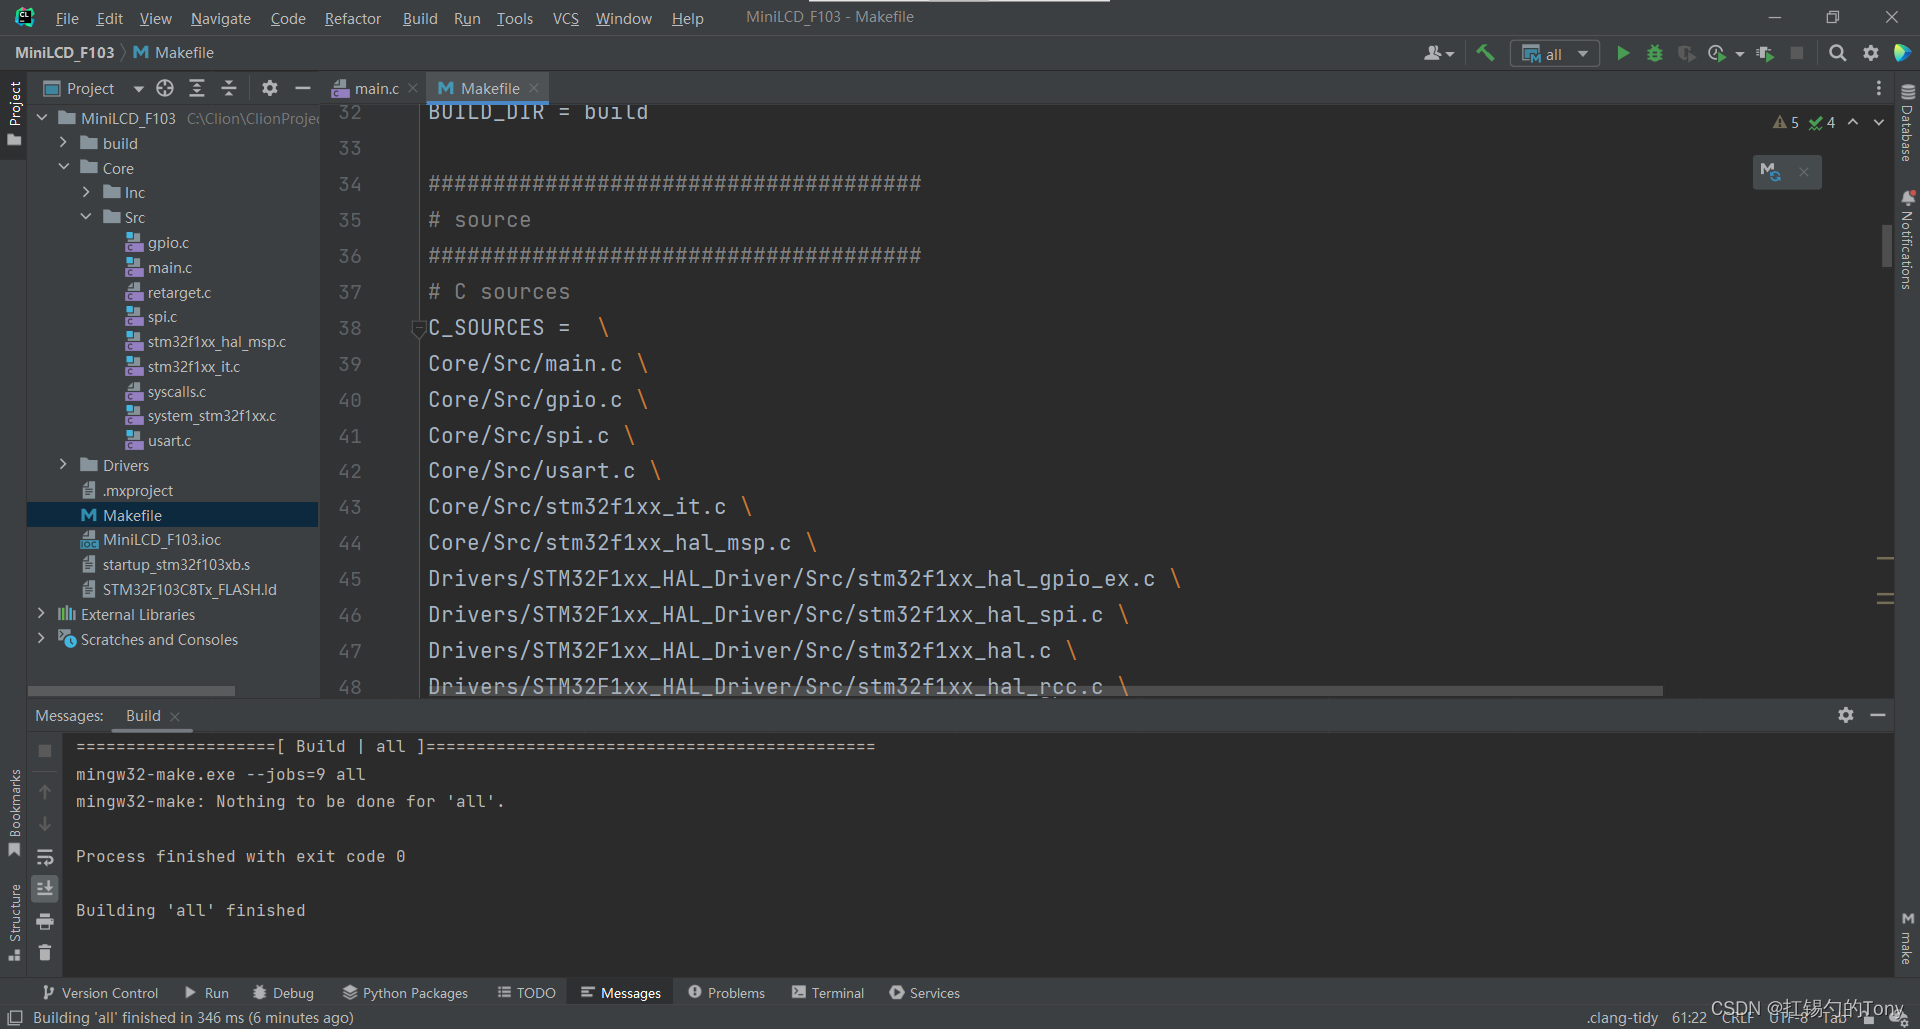The width and height of the screenshot is (1920, 1029).
Task: Open editor tabs three-dot menu
Action: 1879,88
